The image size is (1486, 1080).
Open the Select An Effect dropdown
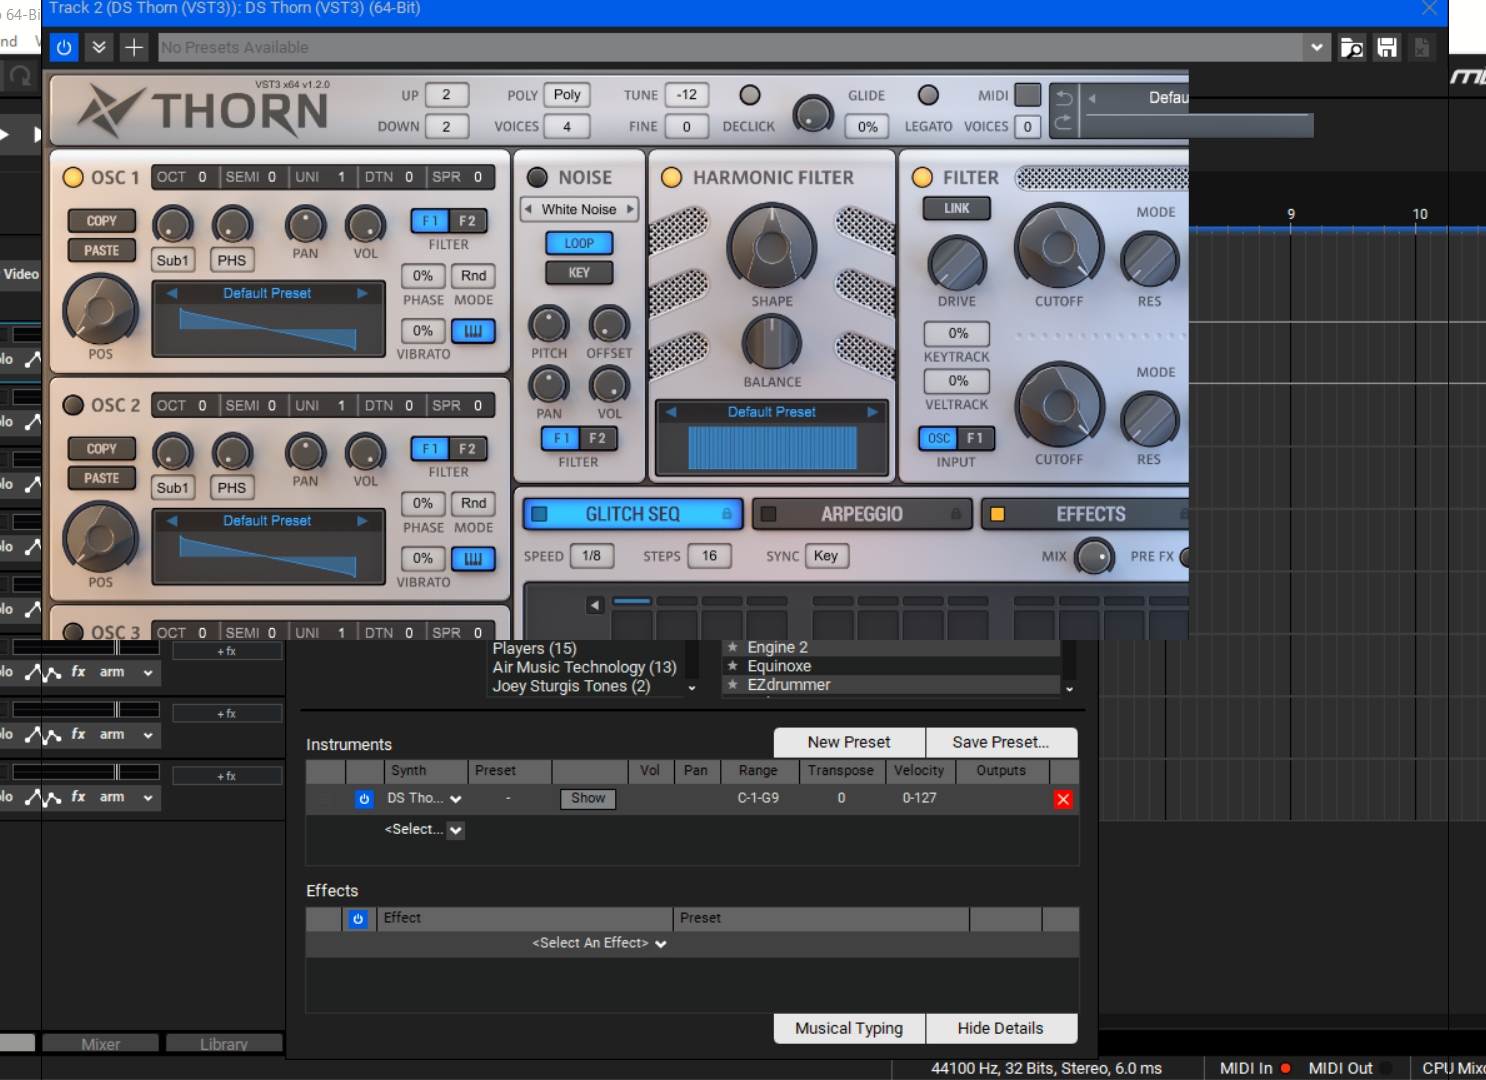coord(600,943)
